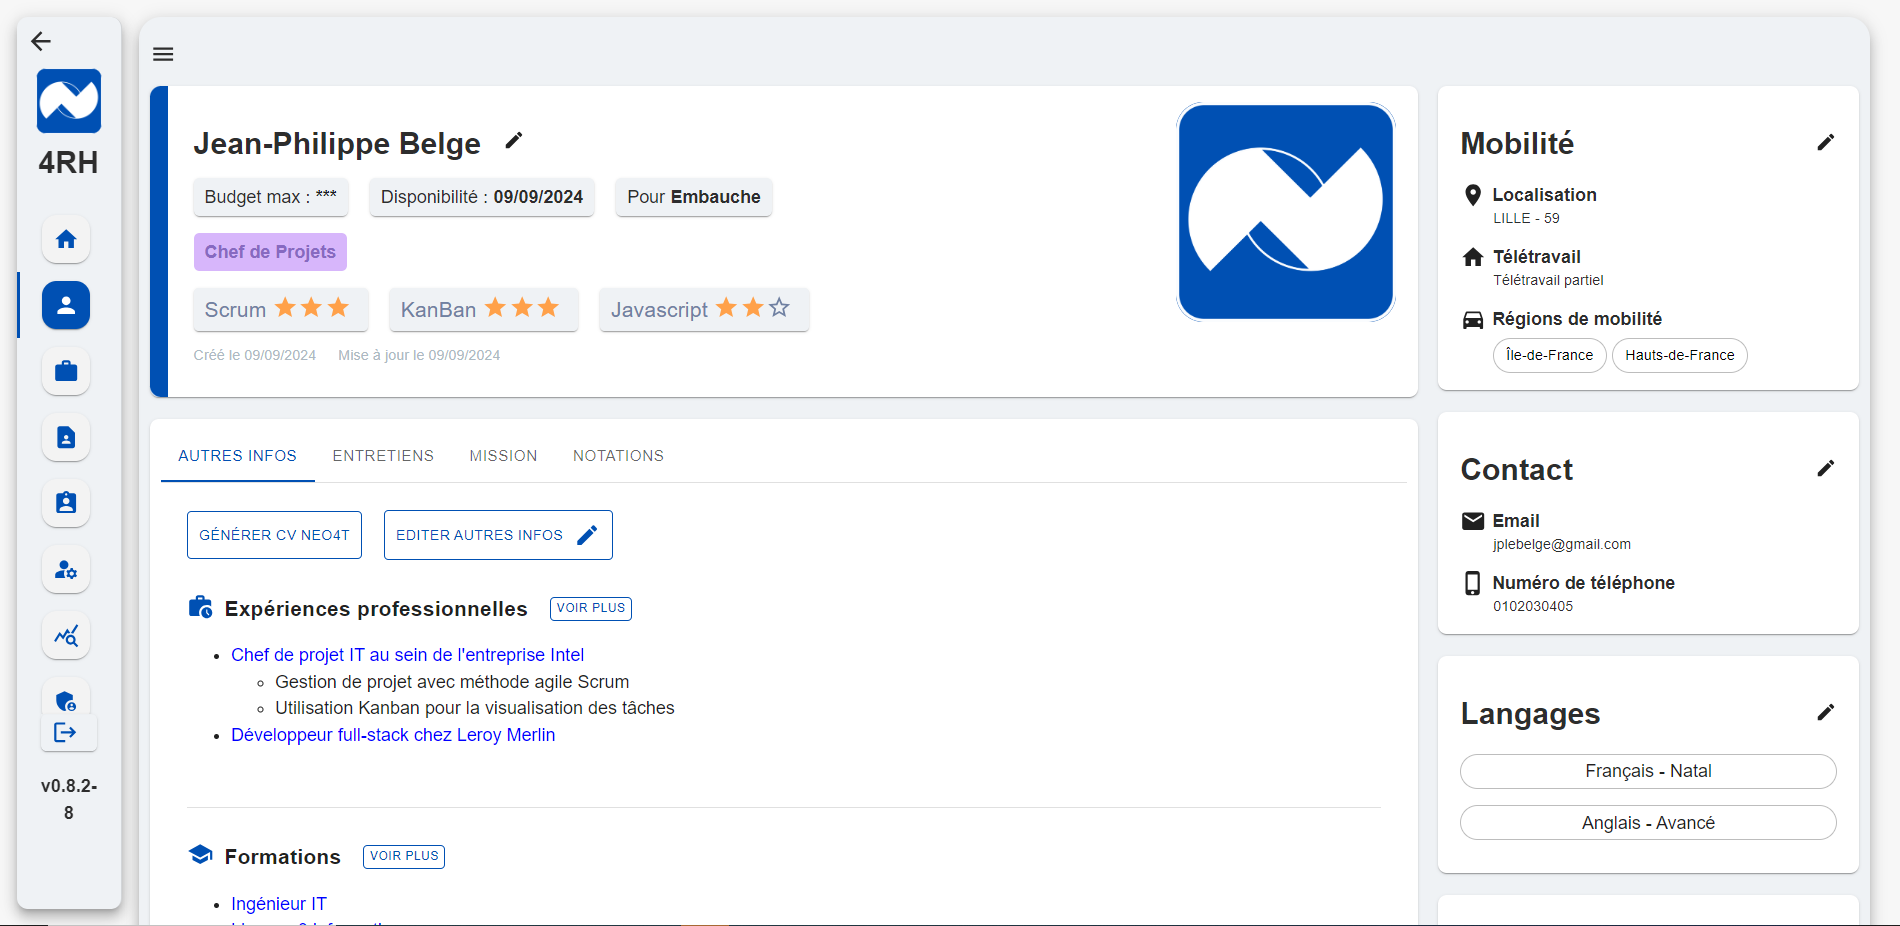
Task: Click the Créé le 09/09/2024 text
Action: [x=255, y=355]
